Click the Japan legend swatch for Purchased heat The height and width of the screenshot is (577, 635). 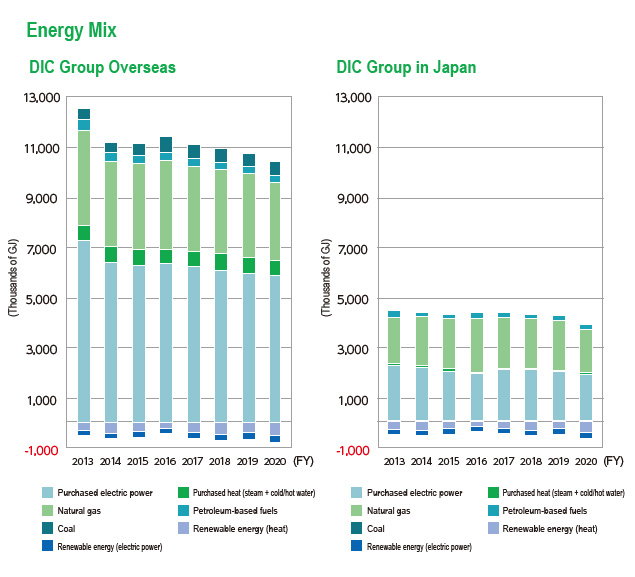pyautogui.click(x=493, y=492)
